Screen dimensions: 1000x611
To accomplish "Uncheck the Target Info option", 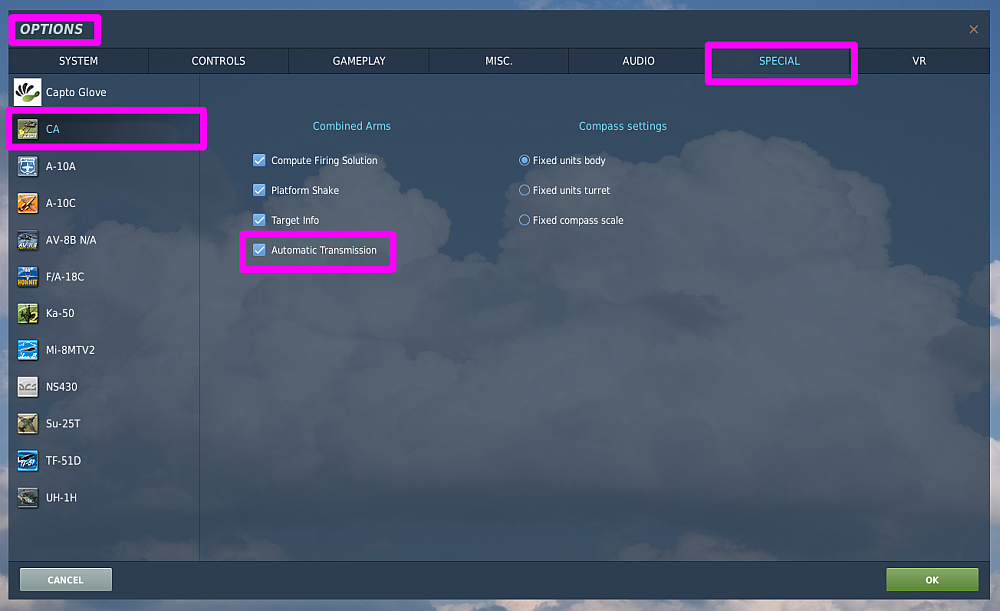I will 259,220.
